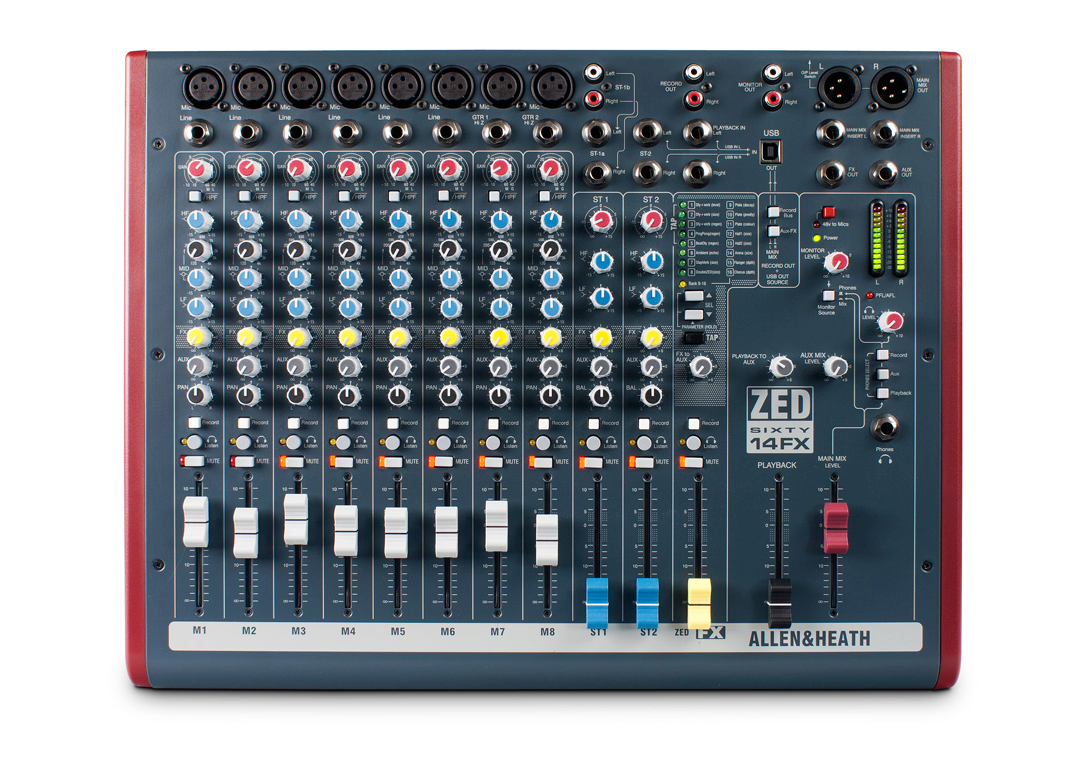
Task: Push the Record switch on channel M2
Action: tap(244, 422)
